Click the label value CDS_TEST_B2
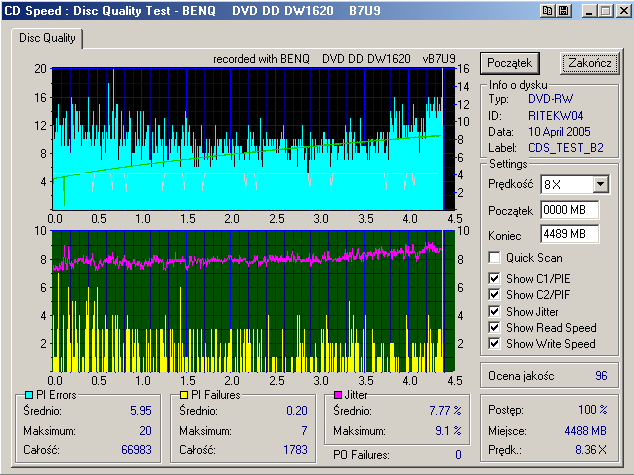The width and height of the screenshot is (634, 475). [x=566, y=148]
